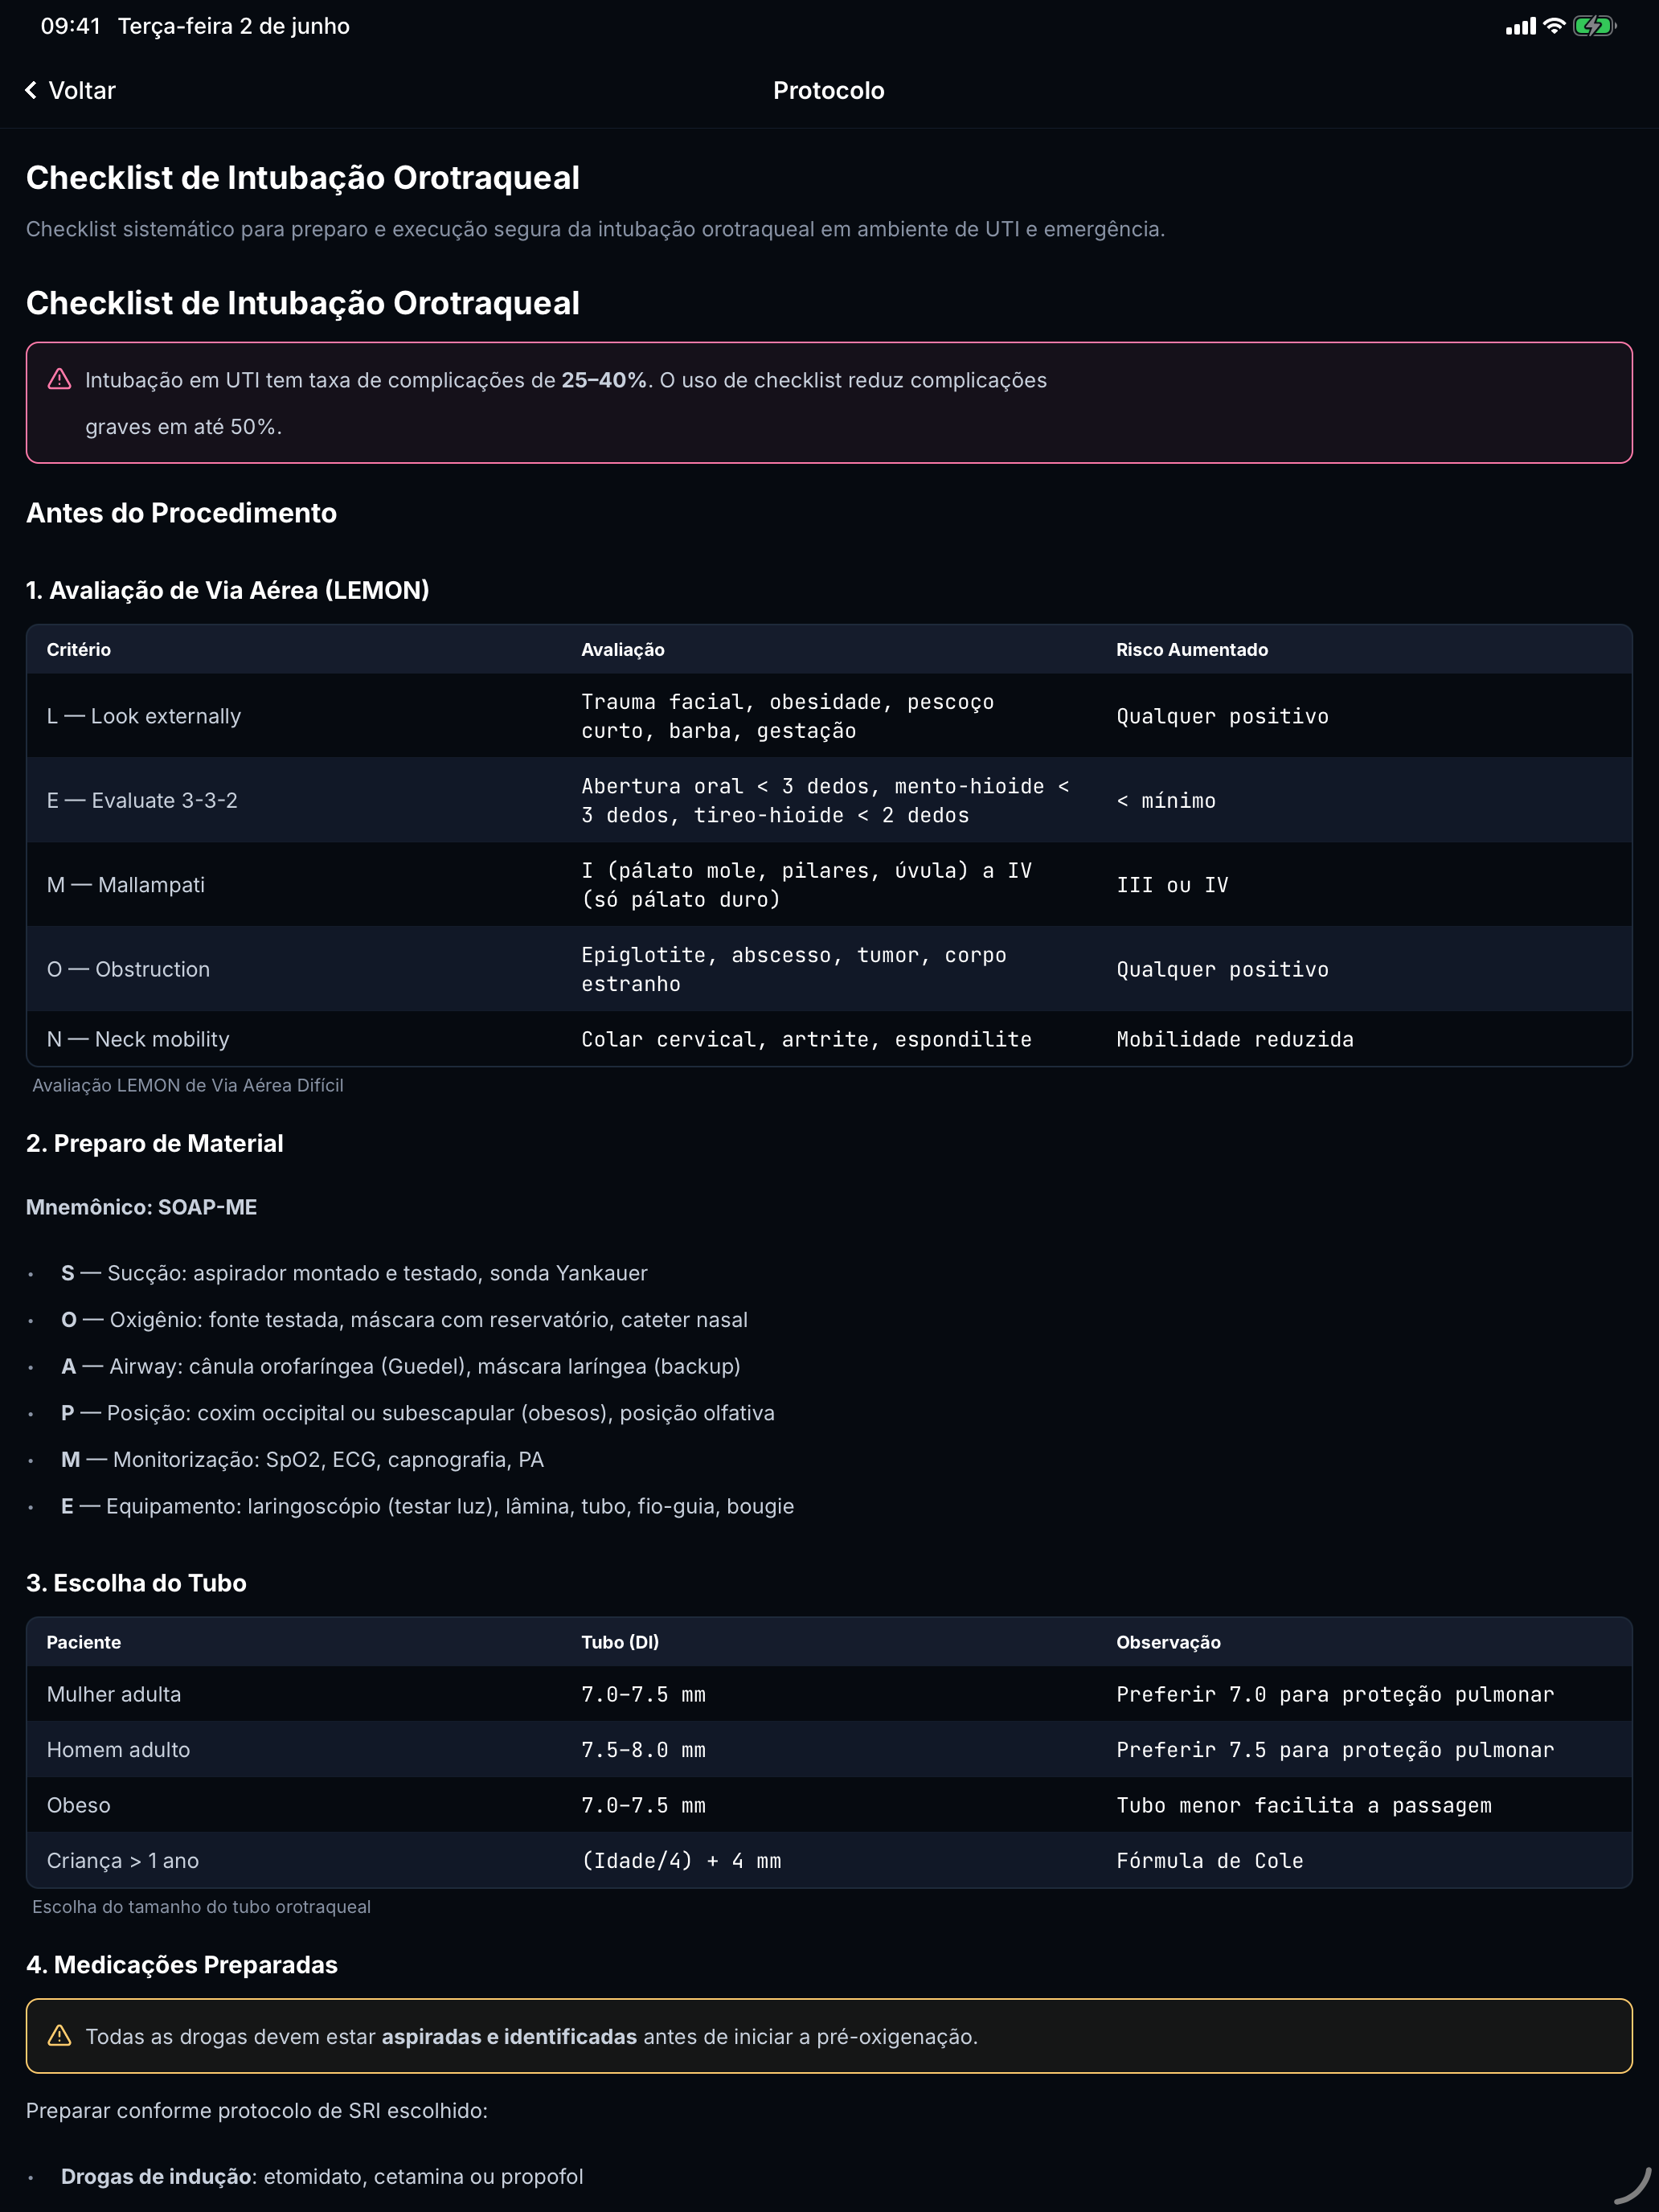Click Colar cervical, artrite, espondilite cell
Screen dimensions: 1659x2212
pyautogui.click(x=807, y=1039)
